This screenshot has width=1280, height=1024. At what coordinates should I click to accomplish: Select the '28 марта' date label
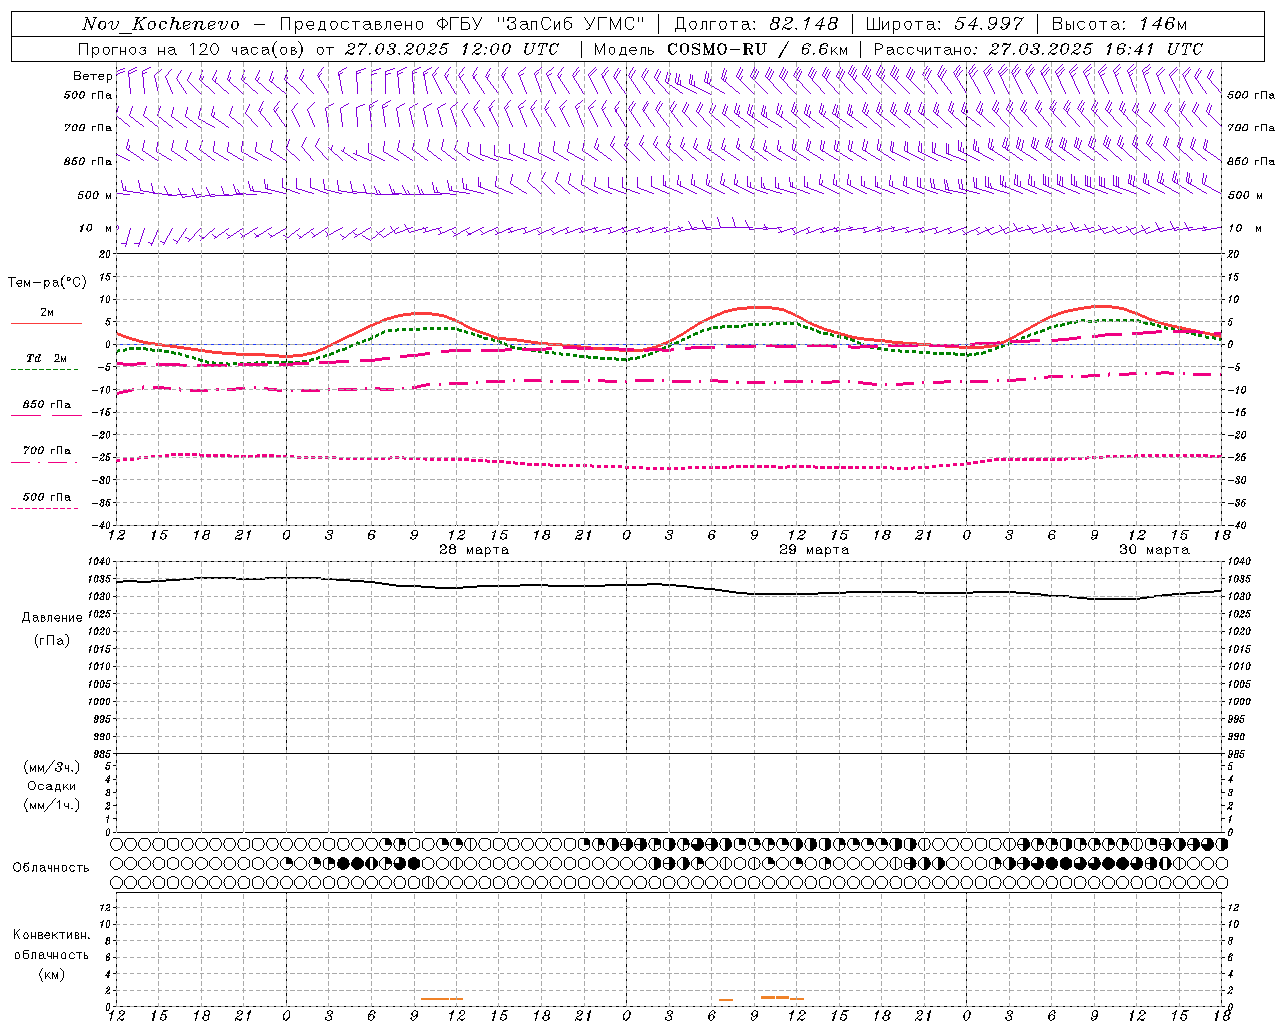(x=474, y=550)
